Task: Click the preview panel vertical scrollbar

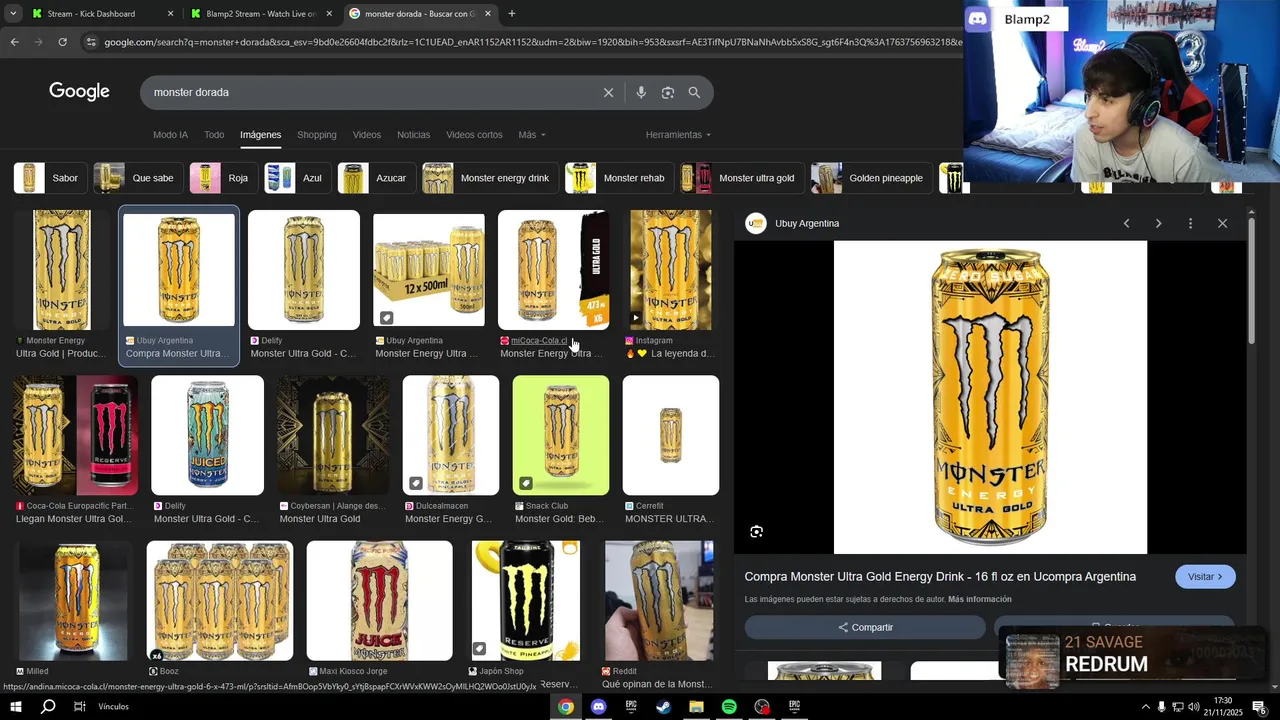Action: point(1251,282)
